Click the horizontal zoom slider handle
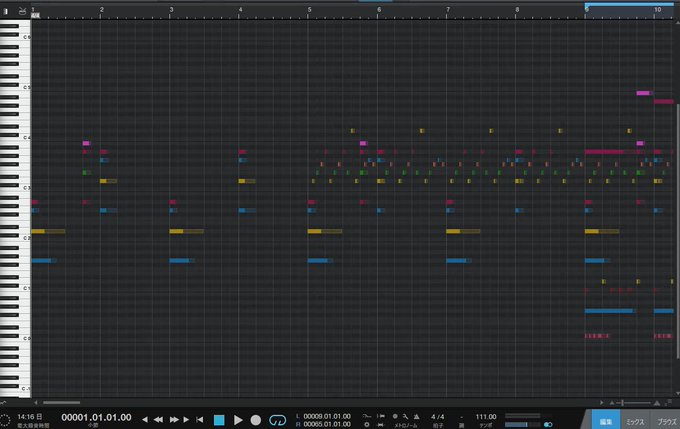 pyautogui.click(x=623, y=403)
